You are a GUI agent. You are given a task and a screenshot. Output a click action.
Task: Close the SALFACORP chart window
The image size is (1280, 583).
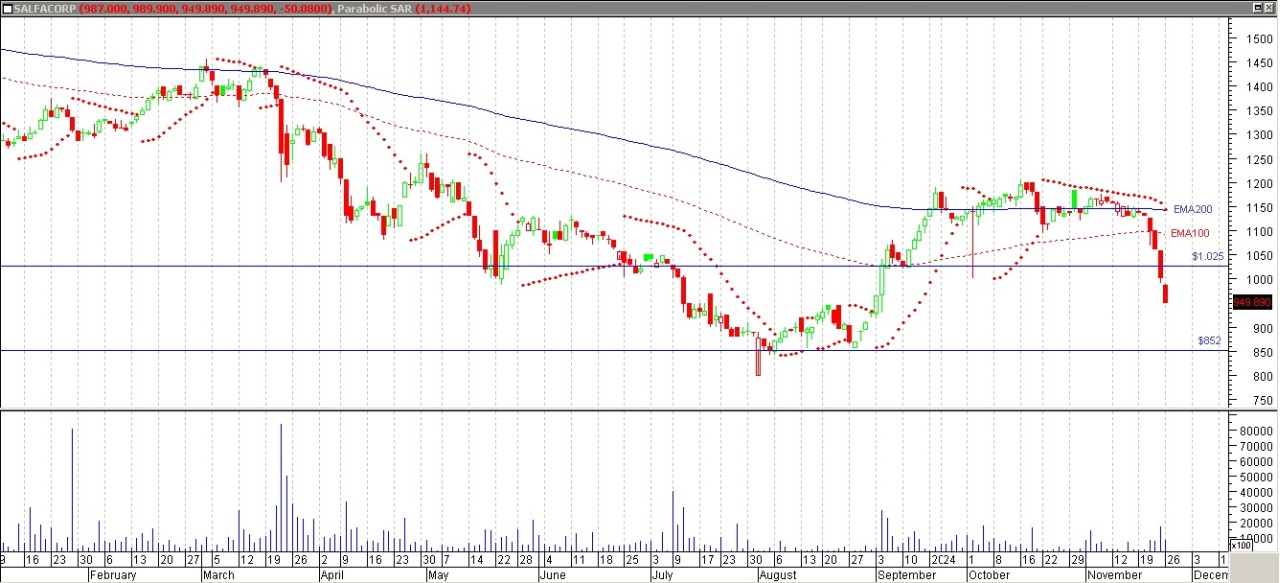pos(1270,8)
